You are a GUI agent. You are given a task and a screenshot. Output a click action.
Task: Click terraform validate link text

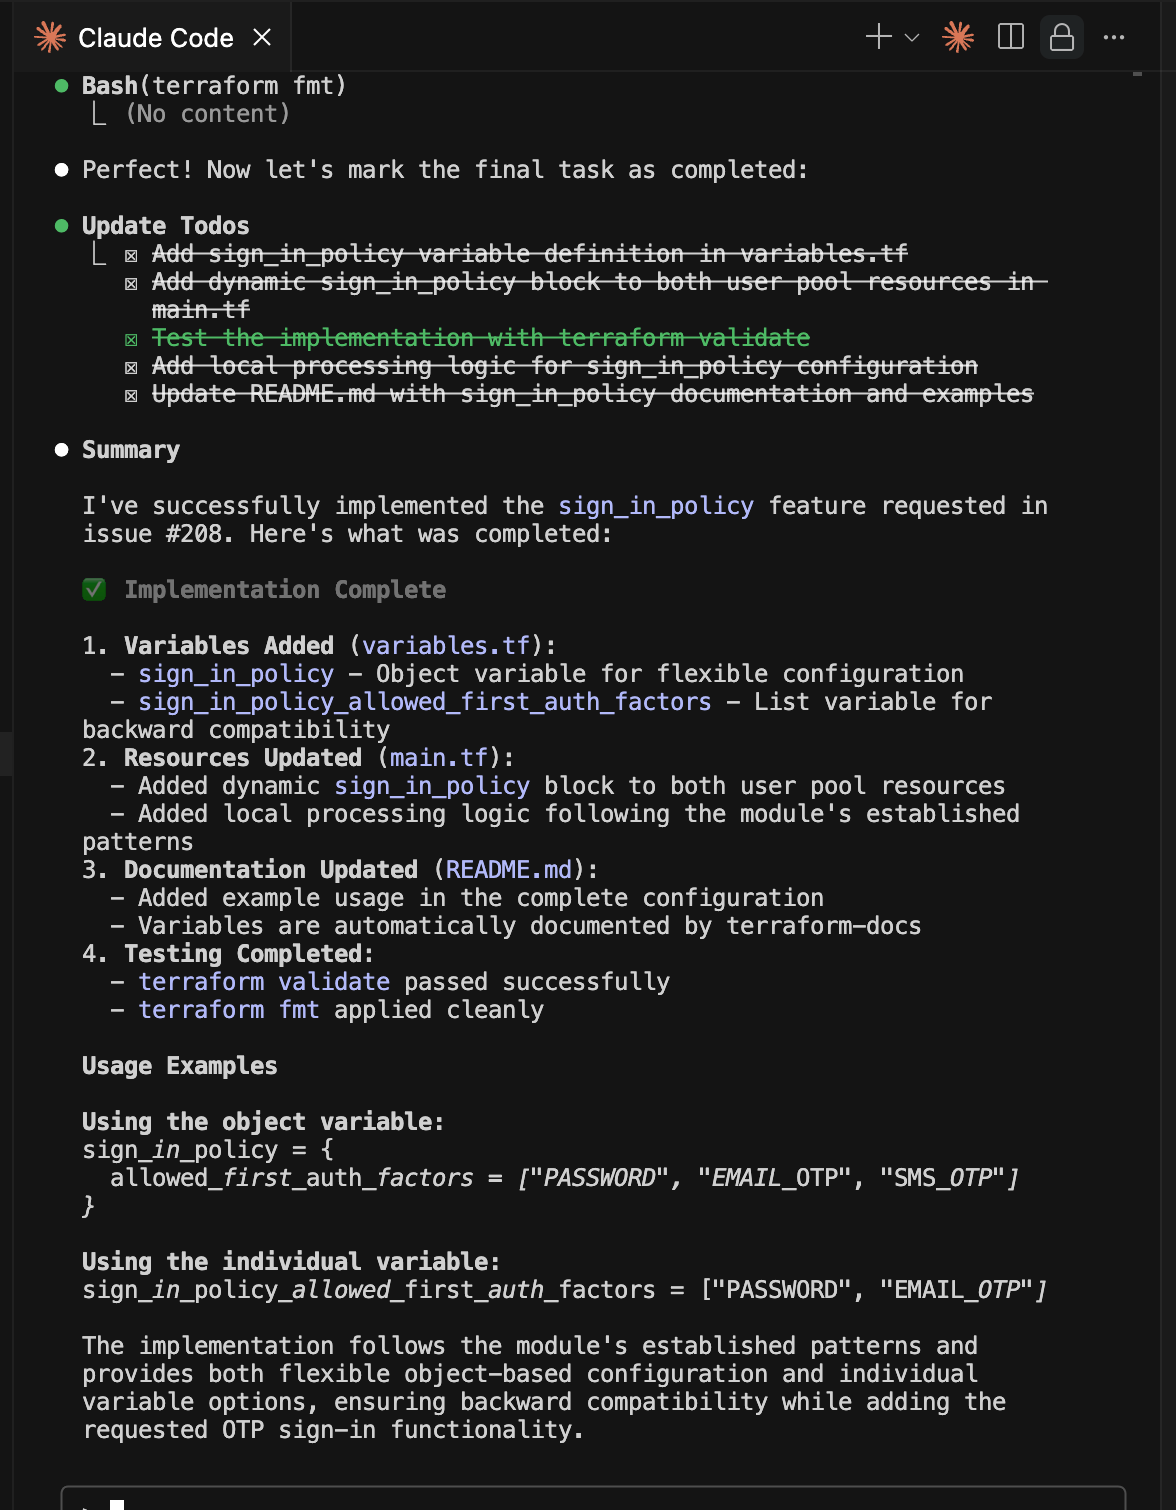coord(264,982)
